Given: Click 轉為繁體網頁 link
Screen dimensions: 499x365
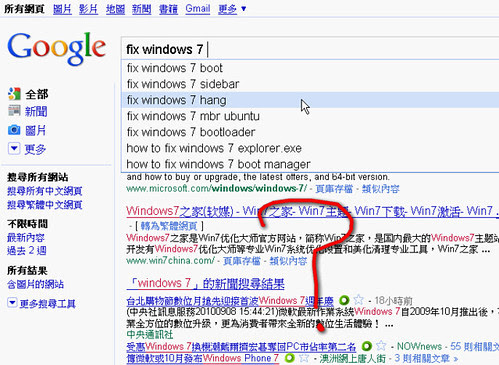Looking at the screenshot, I should click(169, 226).
